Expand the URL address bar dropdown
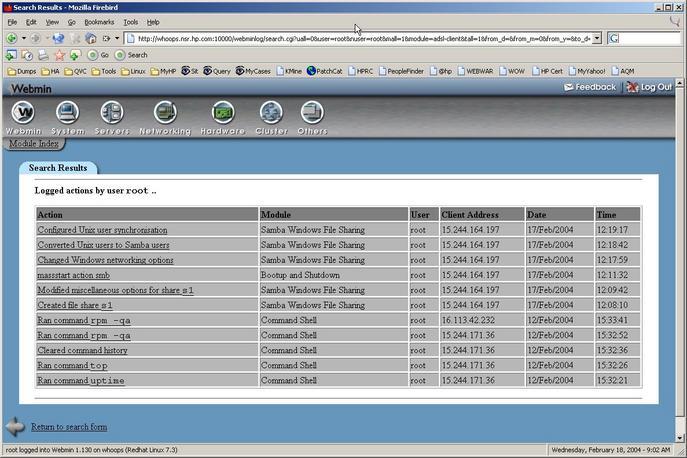The image size is (687, 458). click(597, 38)
